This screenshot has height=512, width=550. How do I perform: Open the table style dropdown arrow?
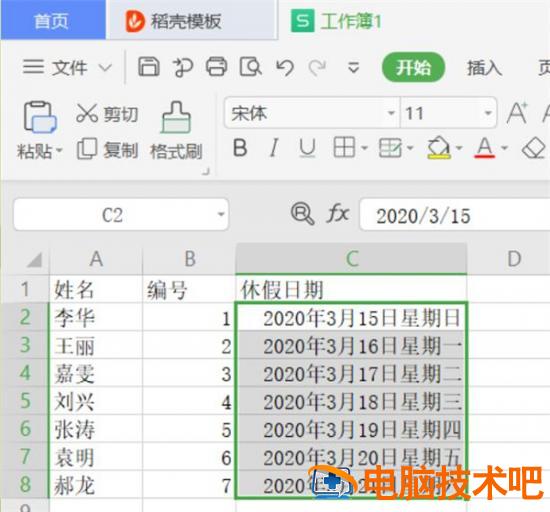coord(410,148)
